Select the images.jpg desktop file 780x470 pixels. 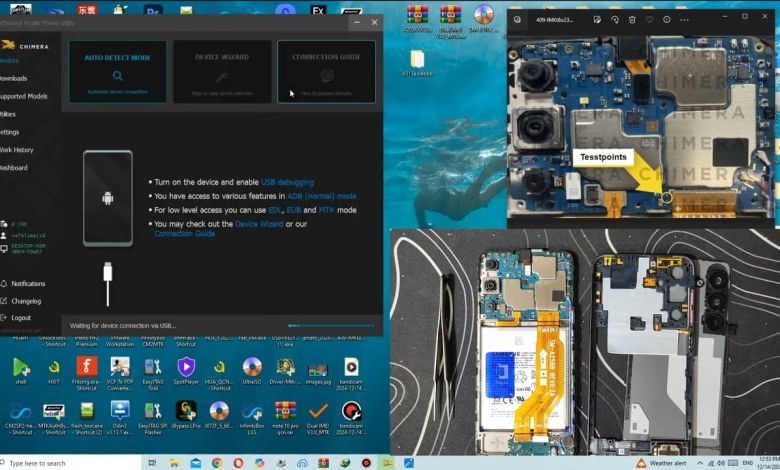(318, 372)
